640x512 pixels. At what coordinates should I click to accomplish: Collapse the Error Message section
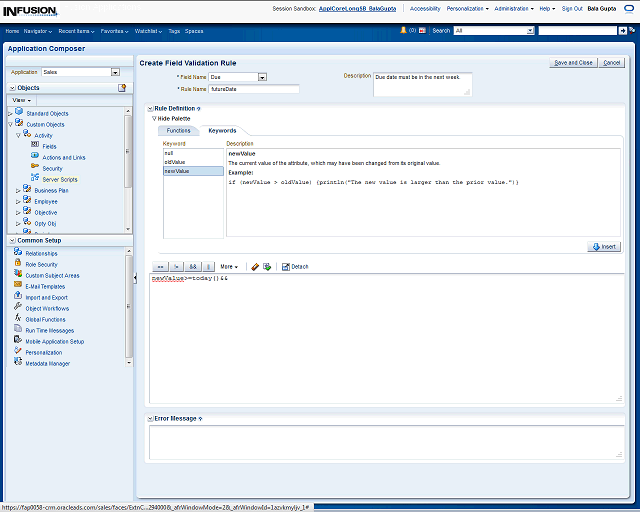click(x=149, y=418)
